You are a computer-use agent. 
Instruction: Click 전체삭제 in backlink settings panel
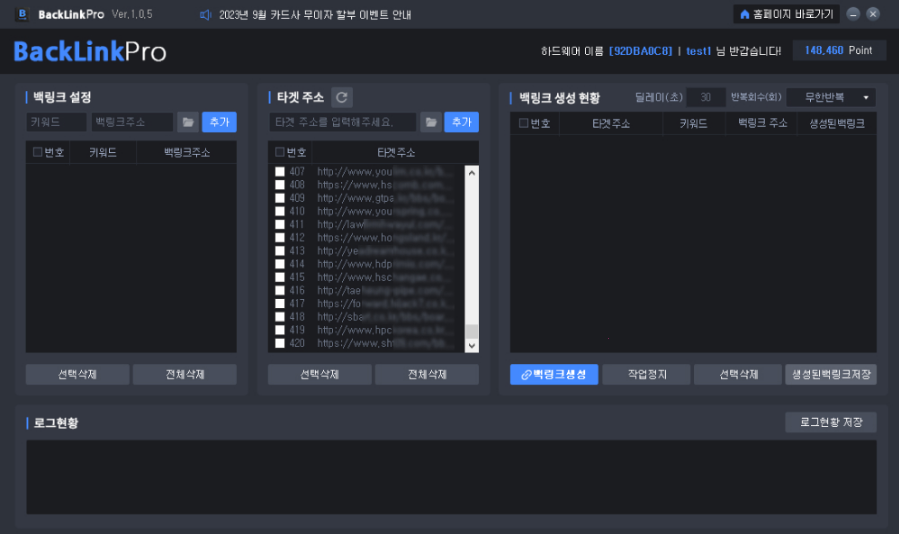tap(185, 375)
